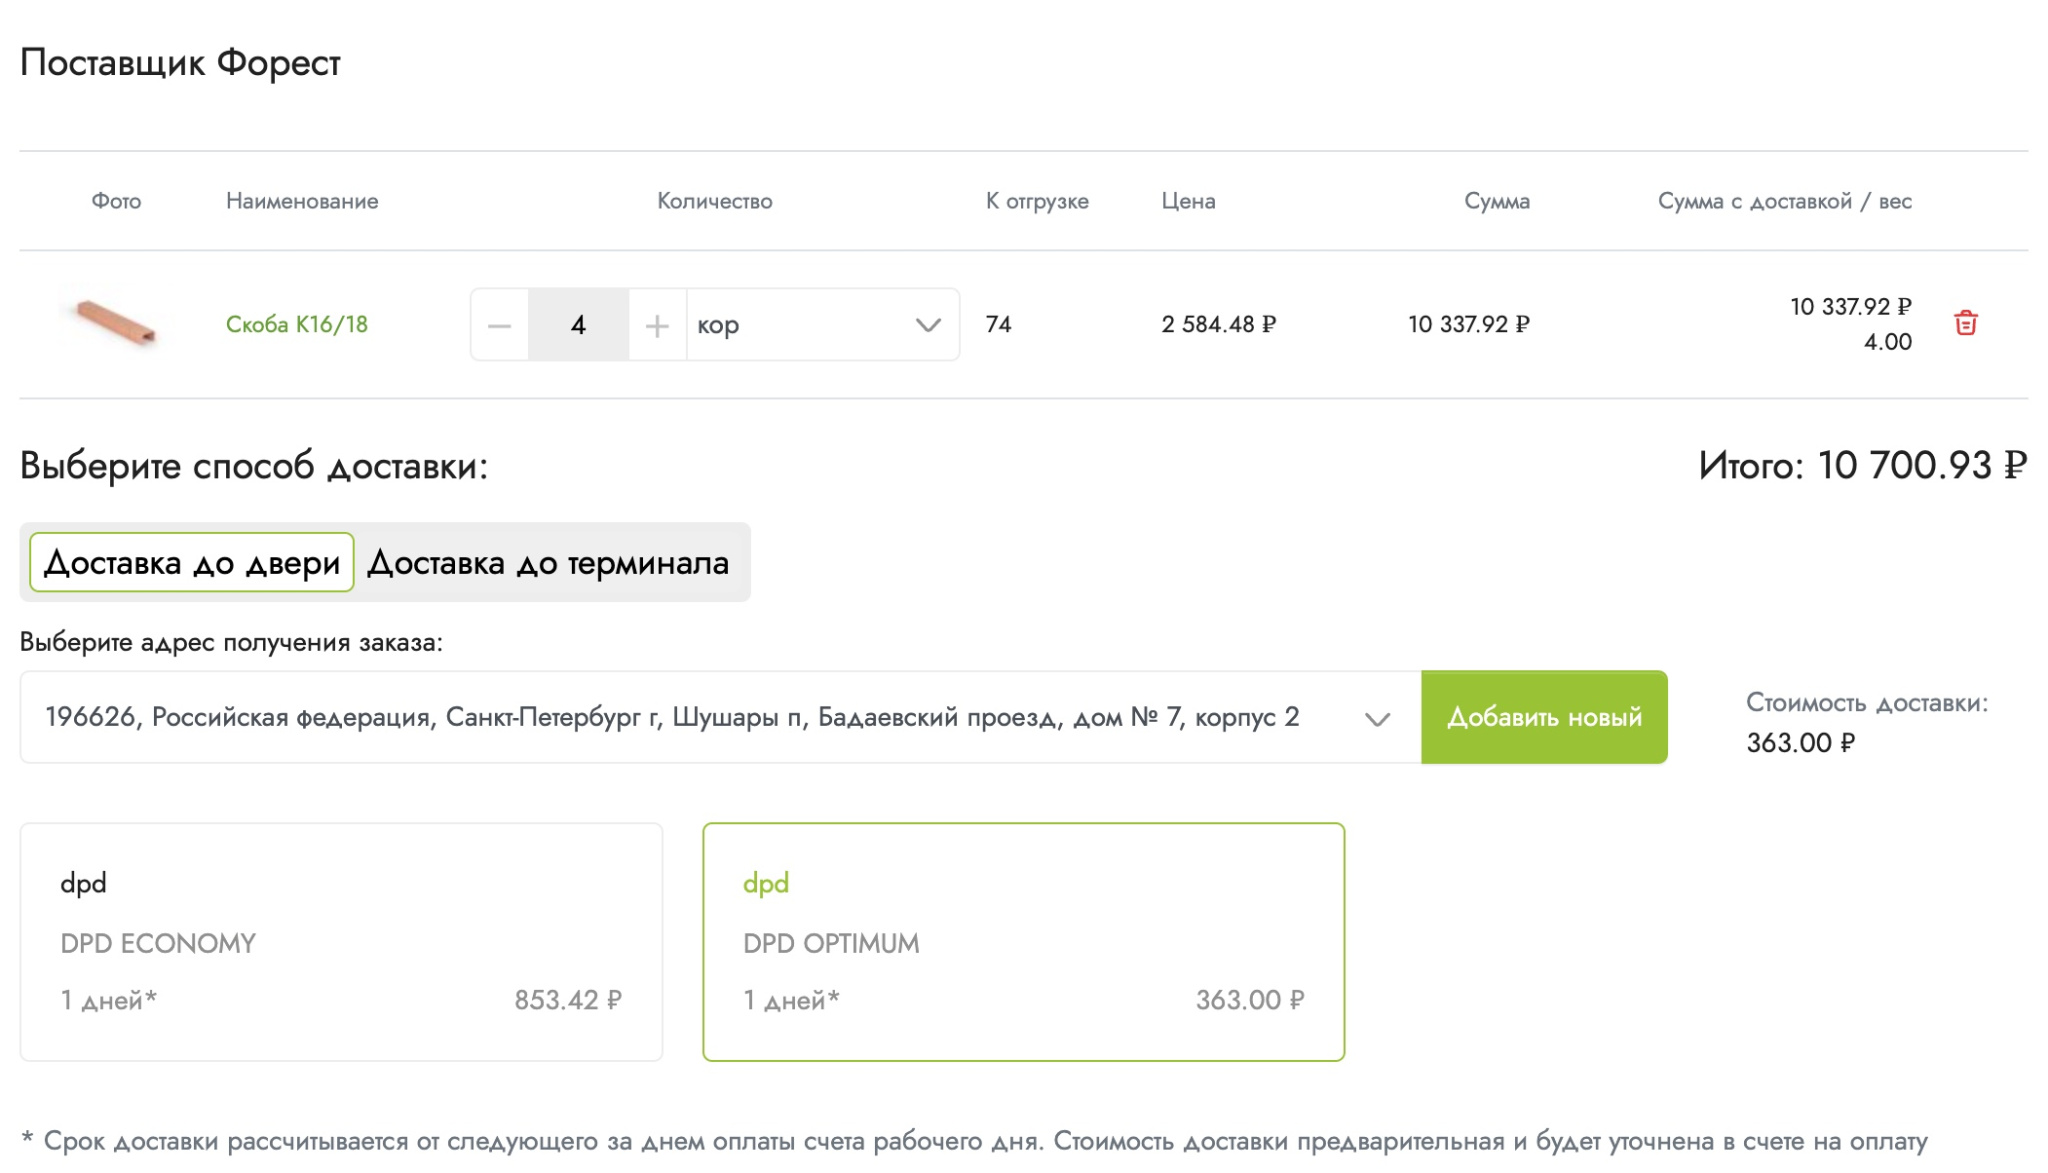The width and height of the screenshot is (2048, 1173).
Task: Expand the delivery address dropdown
Action: [x=720, y=717]
